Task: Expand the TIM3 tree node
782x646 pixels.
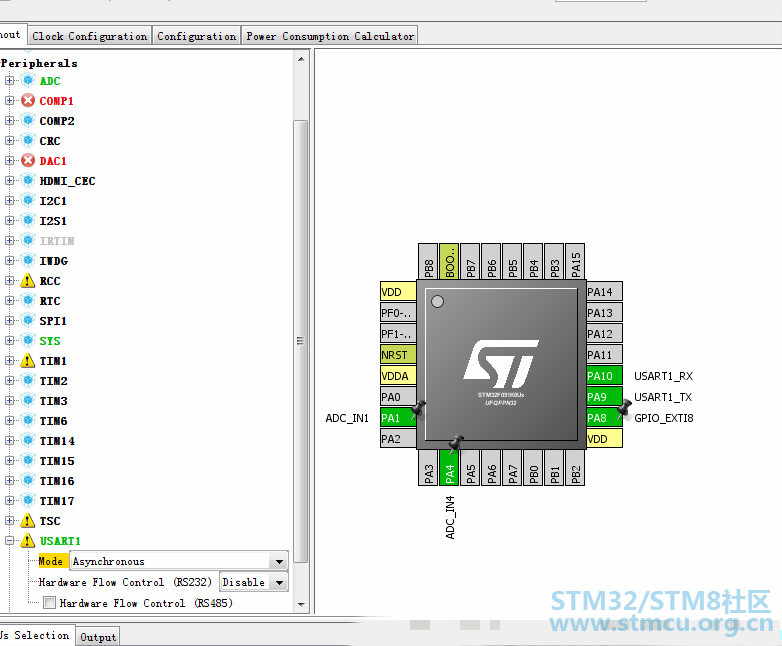Action: tap(9, 400)
